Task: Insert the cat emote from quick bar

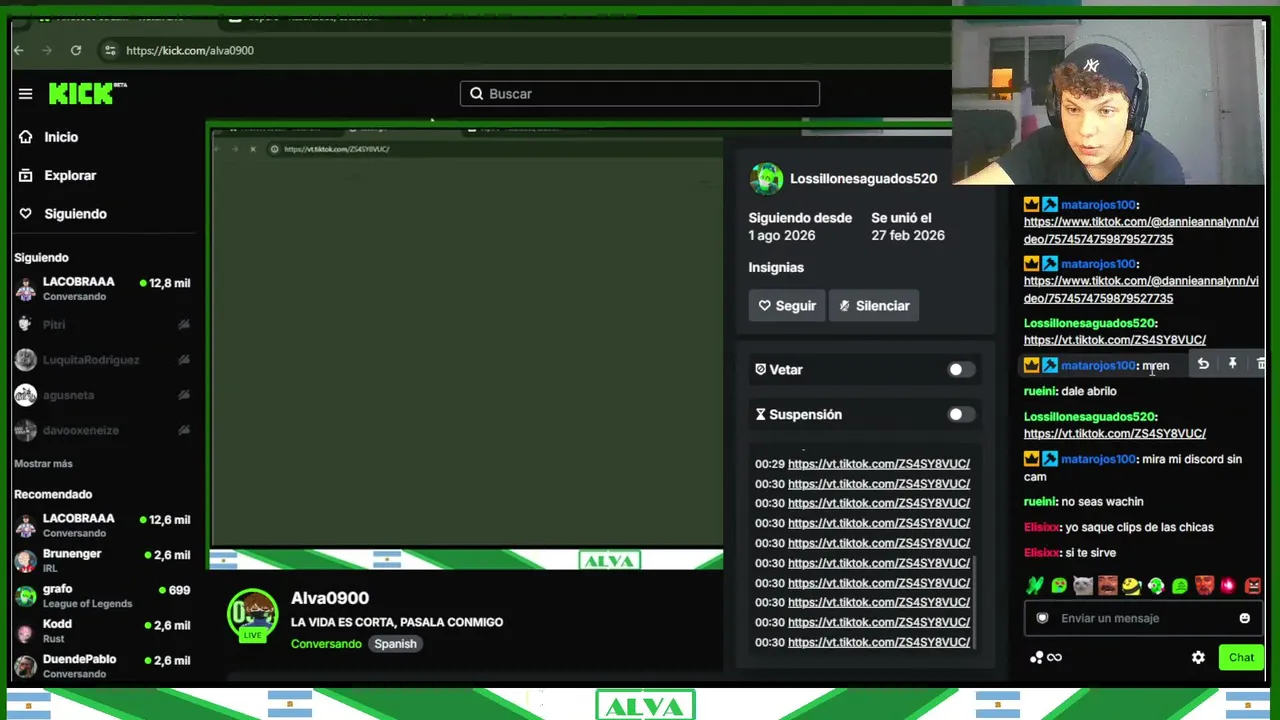Action: pyautogui.click(x=1083, y=585)
